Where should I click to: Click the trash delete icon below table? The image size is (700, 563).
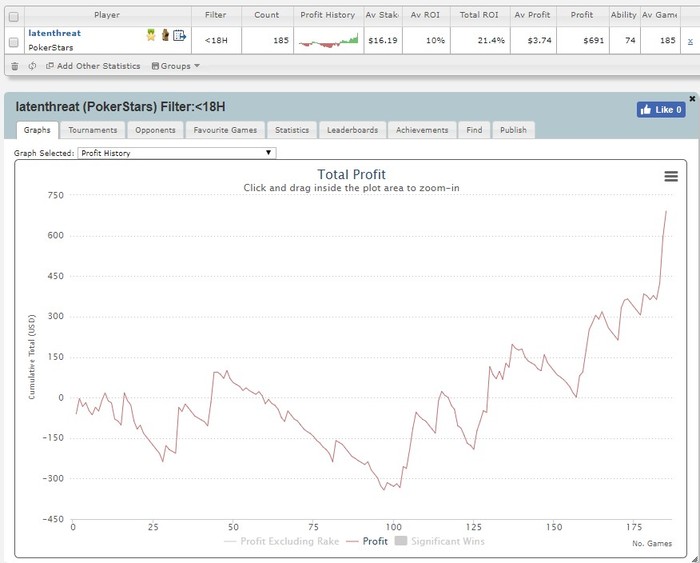coord(15,66)
